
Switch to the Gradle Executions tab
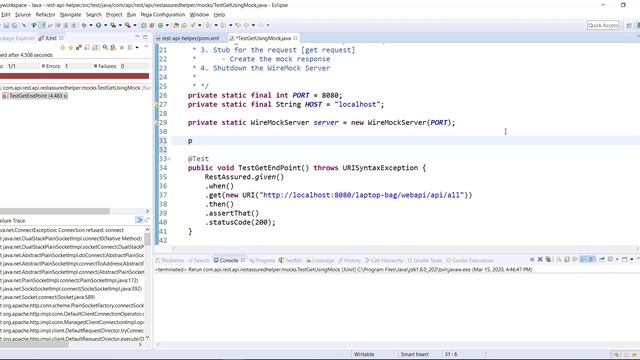470,260
